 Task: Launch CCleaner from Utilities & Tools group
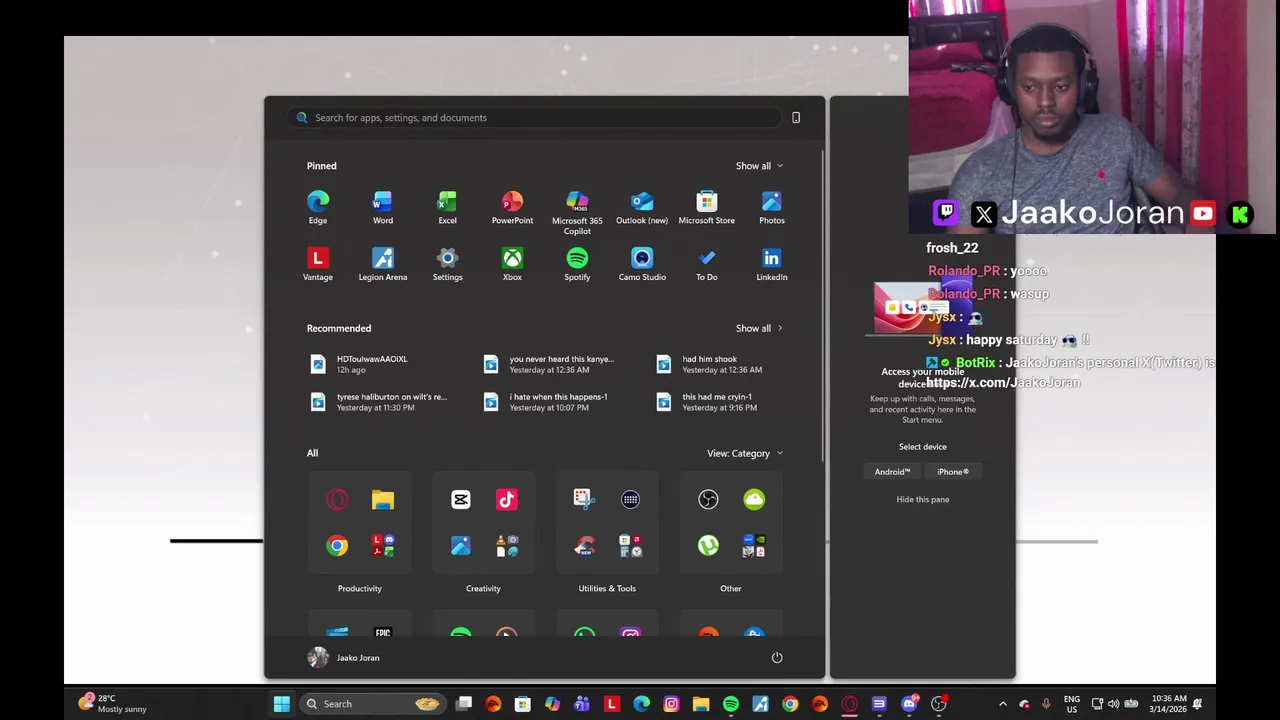coord(584,545)
